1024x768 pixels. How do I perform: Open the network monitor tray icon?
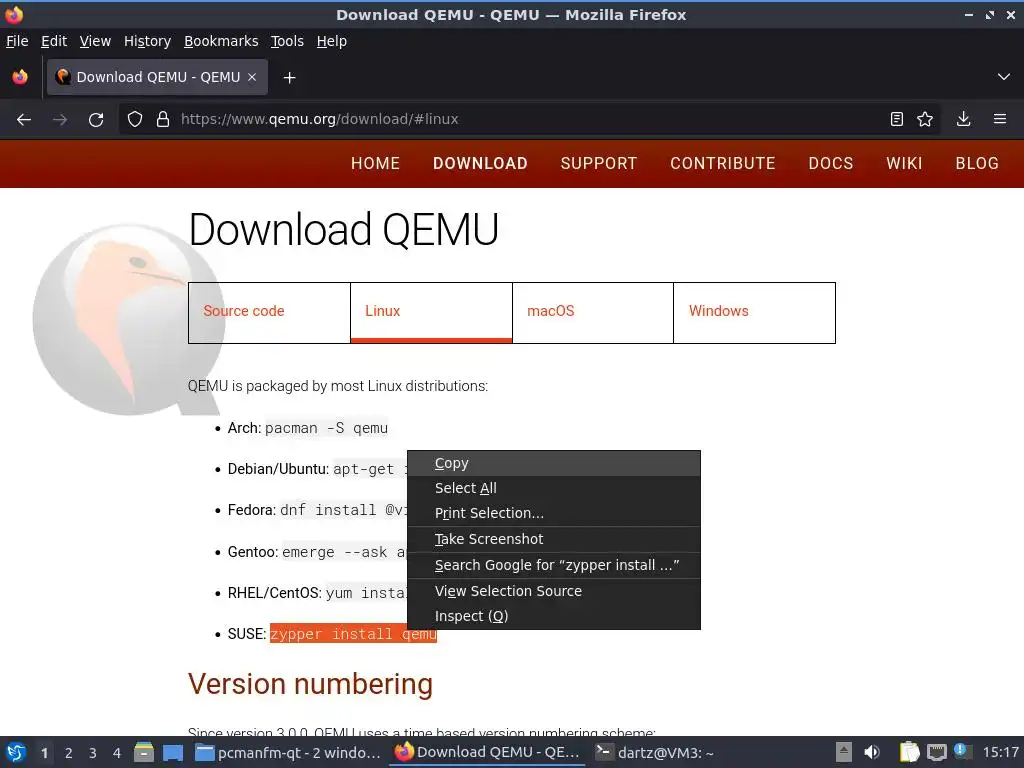[936, 752]
